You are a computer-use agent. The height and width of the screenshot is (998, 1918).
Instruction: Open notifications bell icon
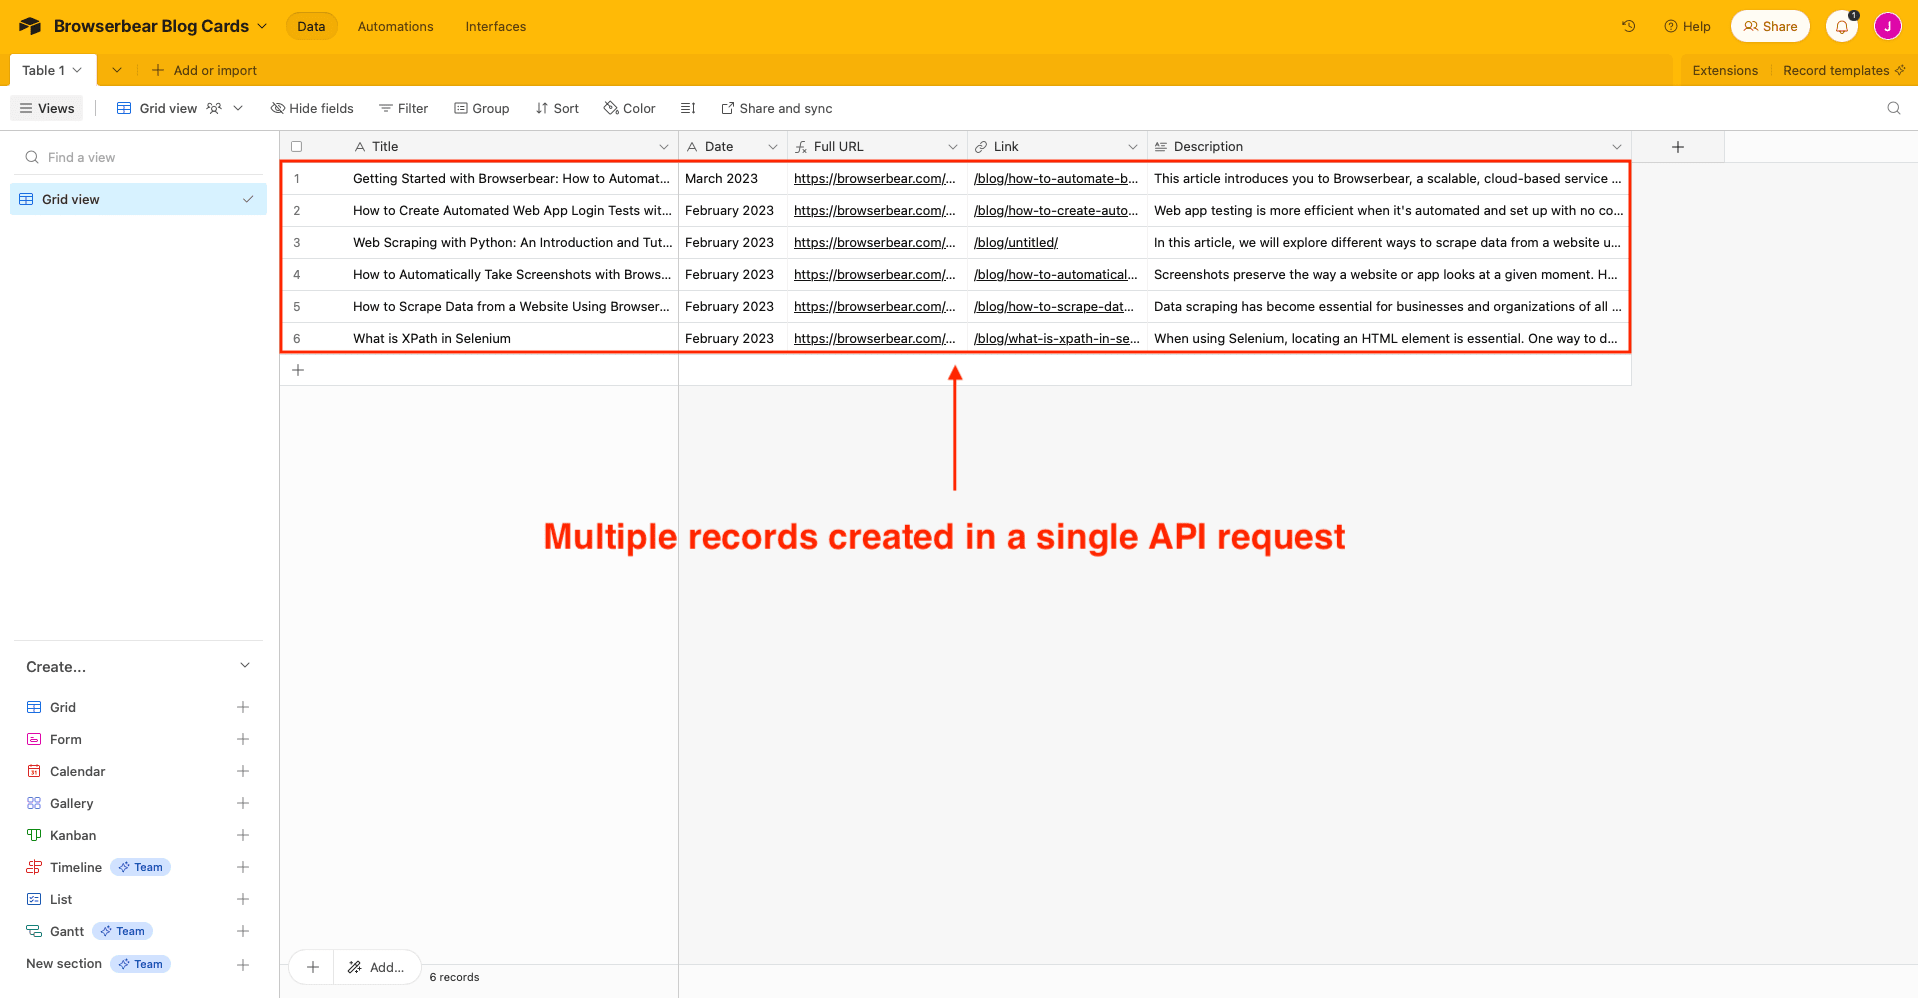pos(1842,27)
